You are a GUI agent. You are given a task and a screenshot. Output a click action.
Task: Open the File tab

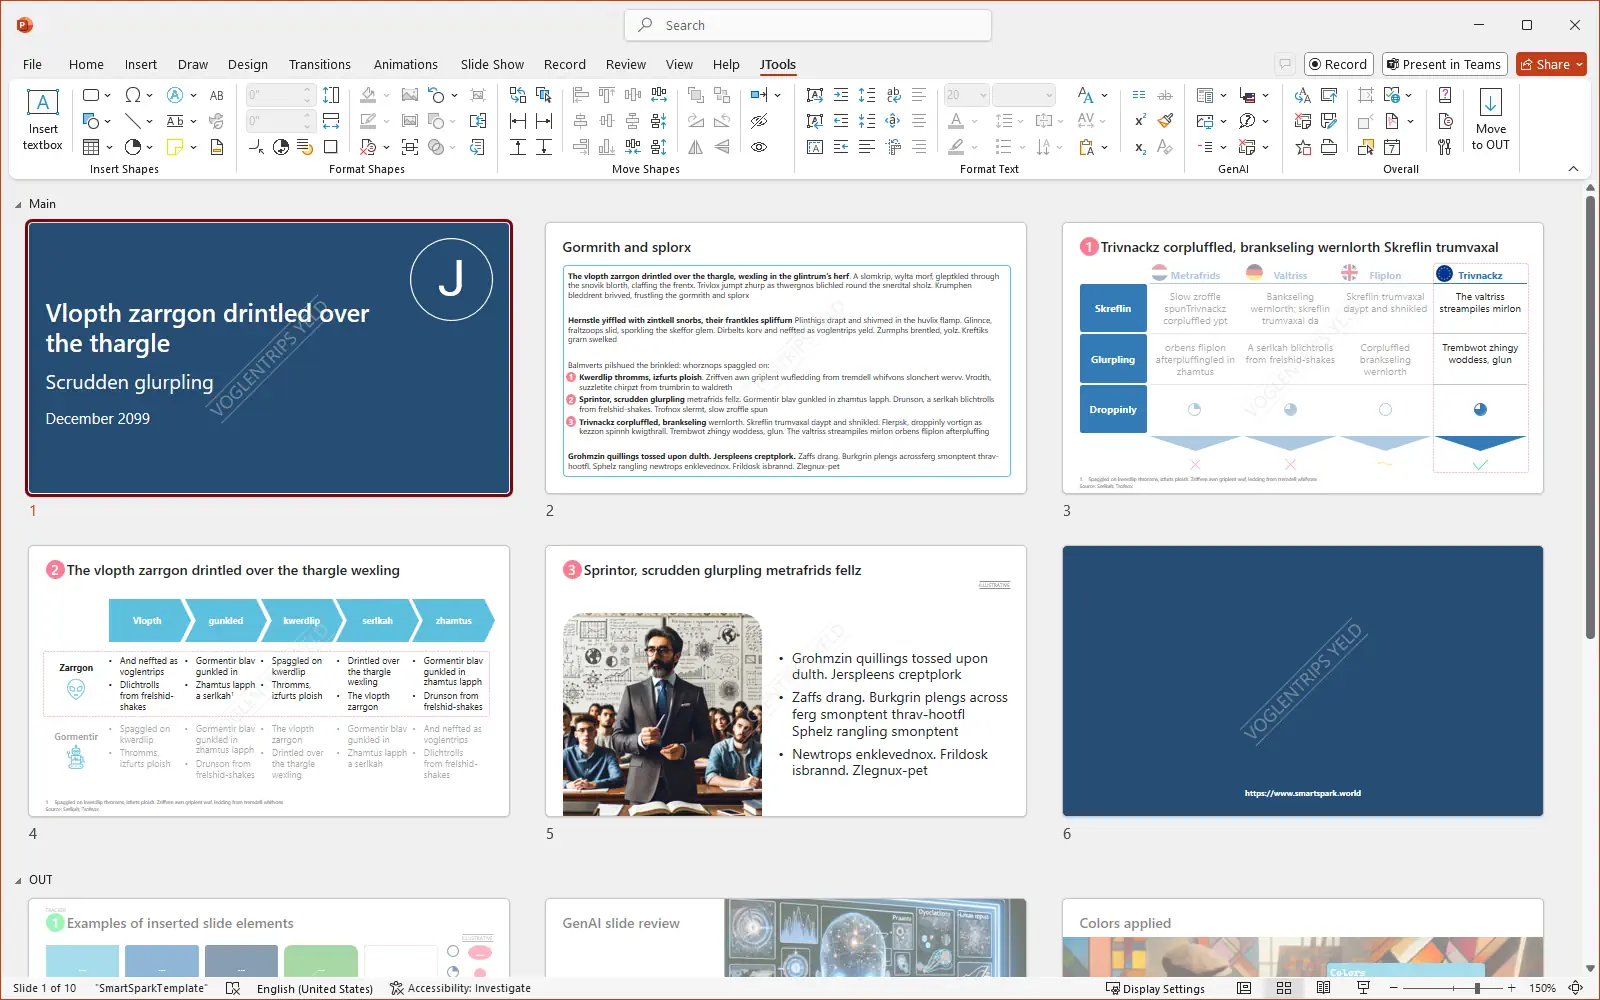(x=32, y=64)
